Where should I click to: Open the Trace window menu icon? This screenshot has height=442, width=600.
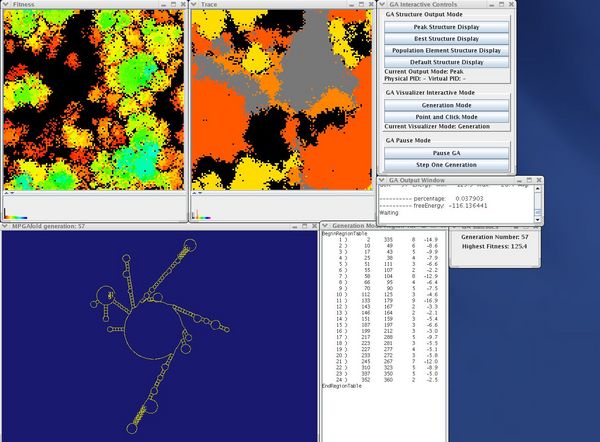195,5
